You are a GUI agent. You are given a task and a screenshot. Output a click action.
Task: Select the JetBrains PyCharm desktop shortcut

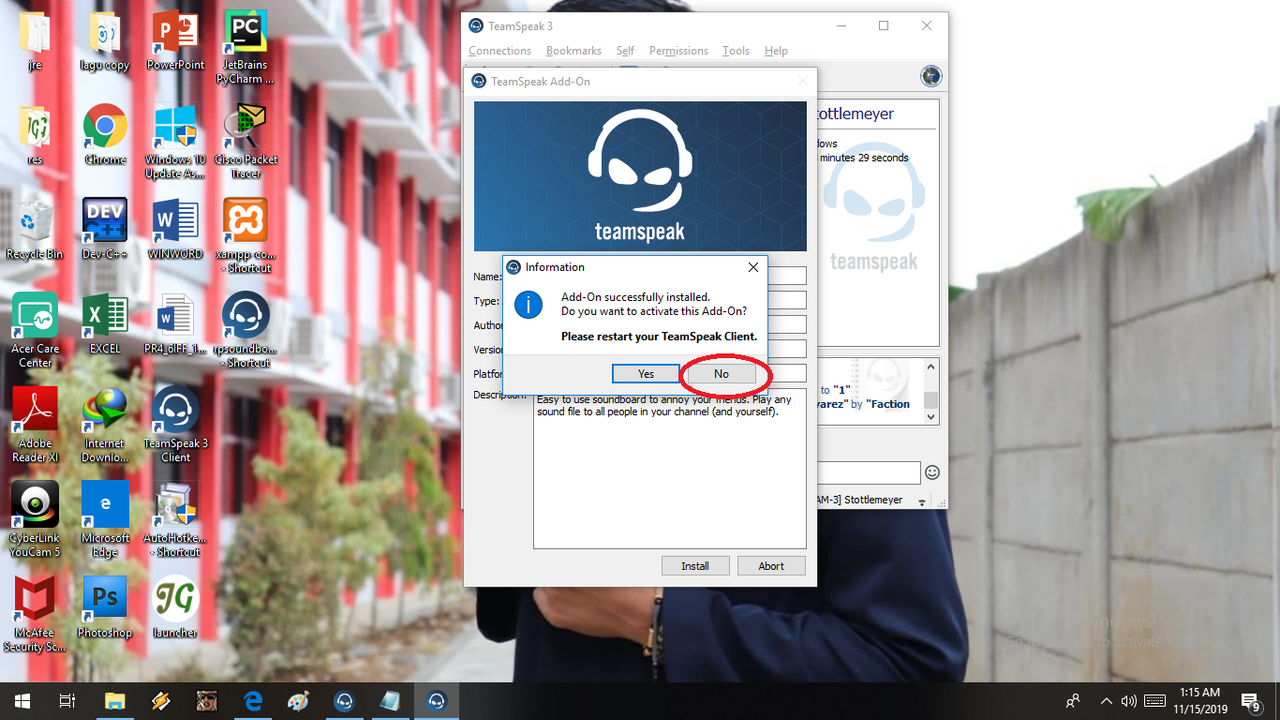(x=245, y=48)
